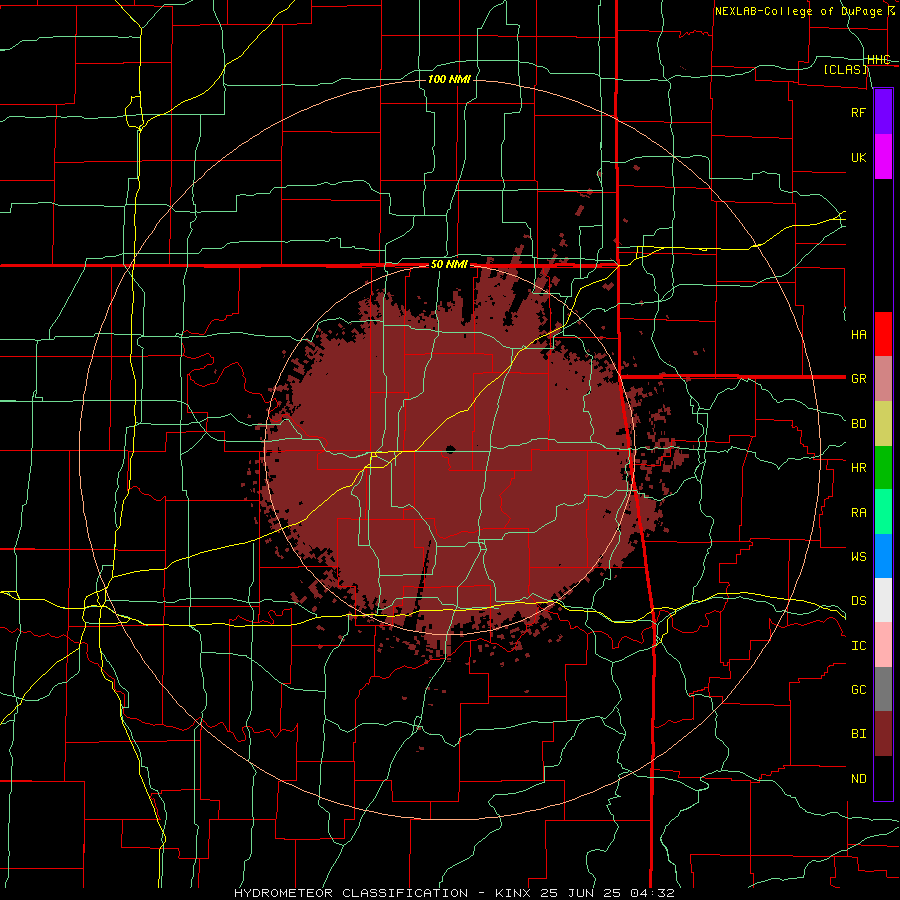This screenshot has height=900, width=900.
Task: Click the [CLAS] legend heading
Action: (845, 69)
